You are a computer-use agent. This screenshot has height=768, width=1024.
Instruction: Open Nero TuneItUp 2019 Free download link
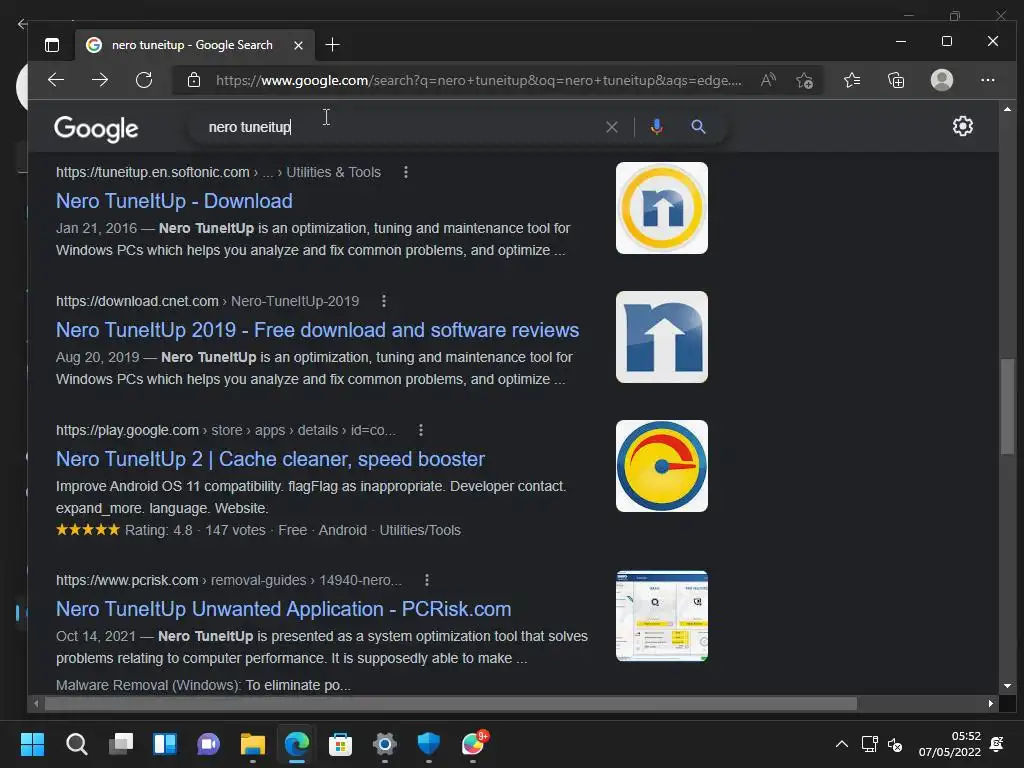pos(317,330)
